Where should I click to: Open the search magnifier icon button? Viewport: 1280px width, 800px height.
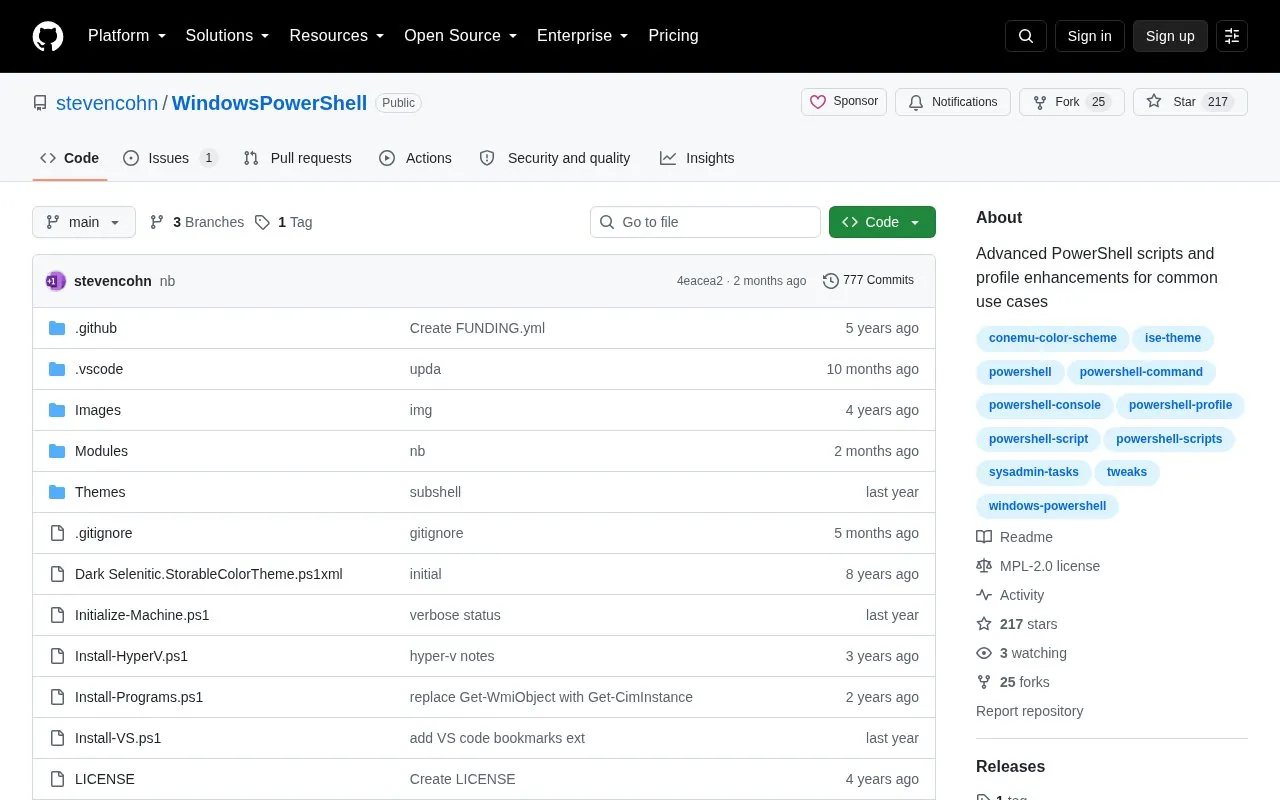(1026, 36)
